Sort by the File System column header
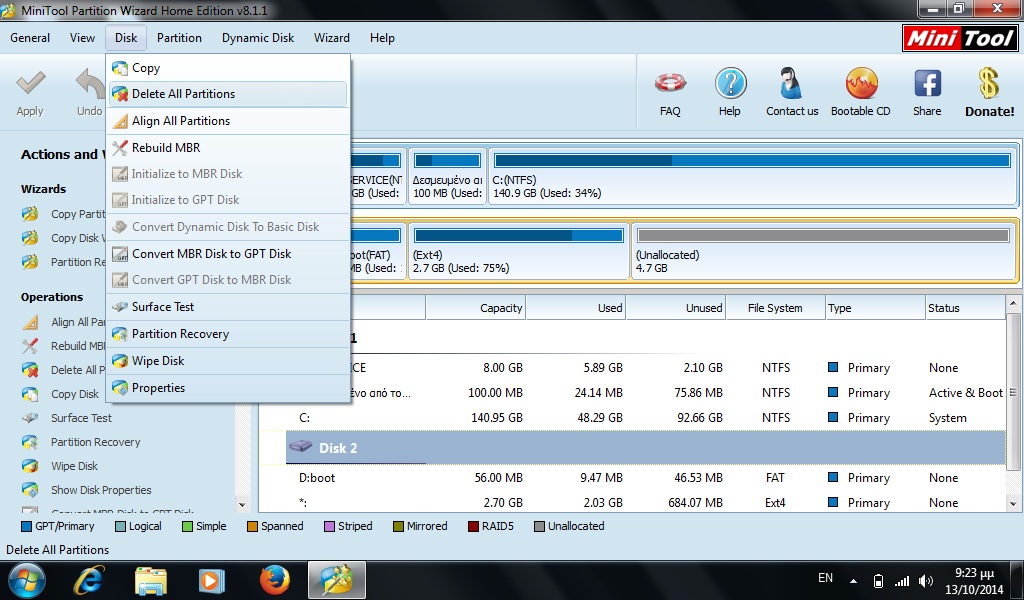Image resolution: width=1024 pixels, height=600 pixels. tap(776, 308)
